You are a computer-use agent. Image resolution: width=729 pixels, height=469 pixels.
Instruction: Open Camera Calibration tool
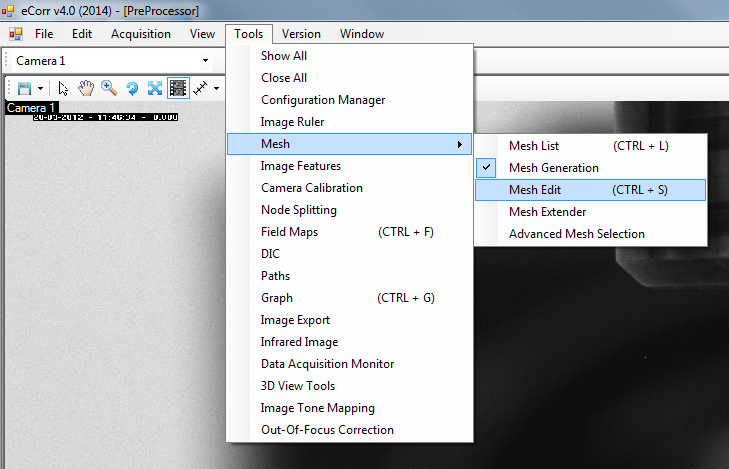[349, 188]
